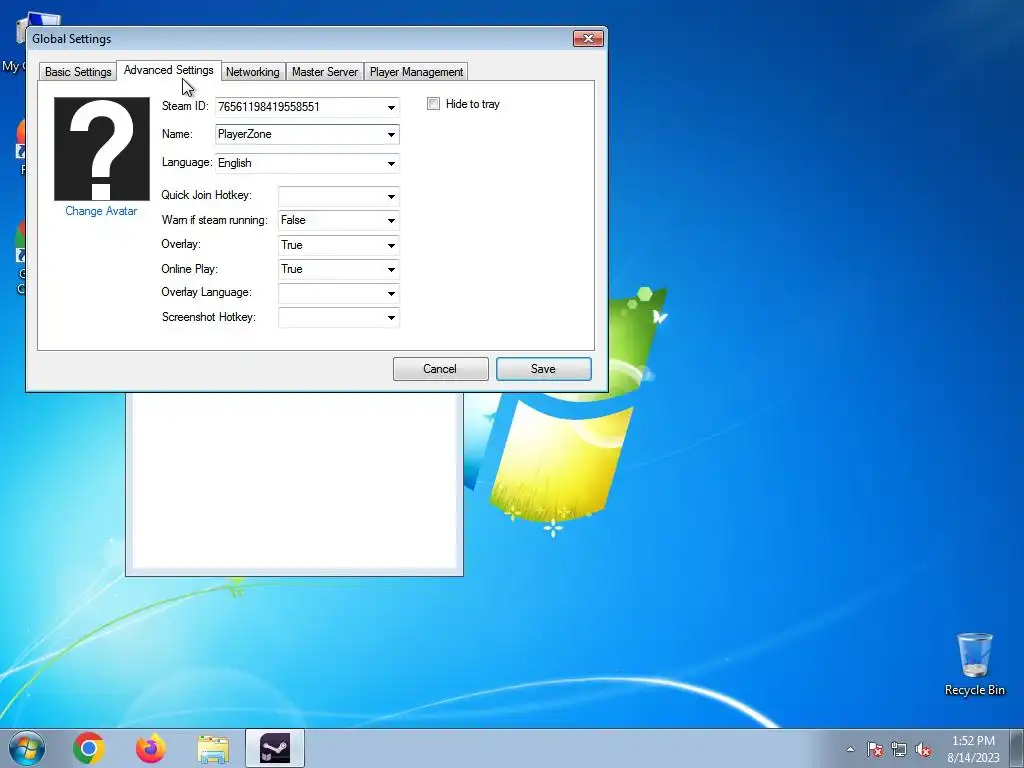This screenshot has width=1024, height=768.
Task: Open the Player Management tab
Action: pos(416,72)
